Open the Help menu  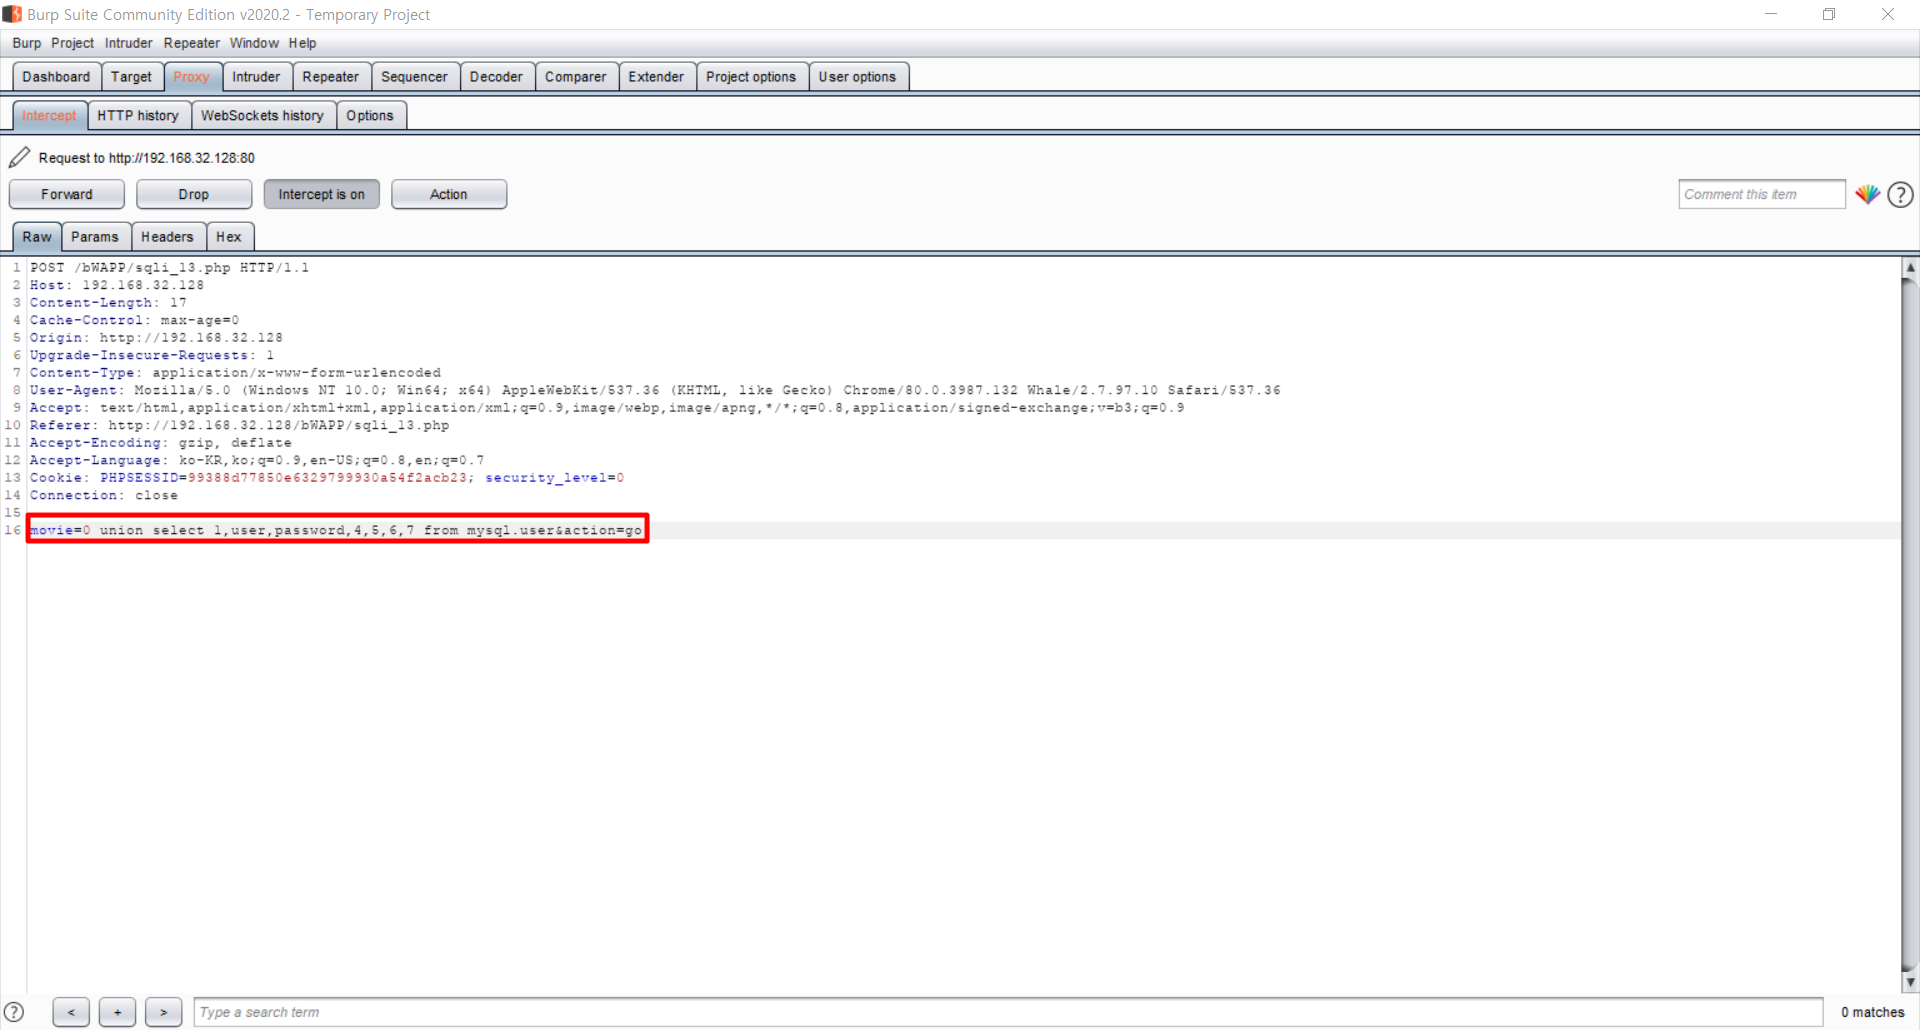click(x=303, y=43)
